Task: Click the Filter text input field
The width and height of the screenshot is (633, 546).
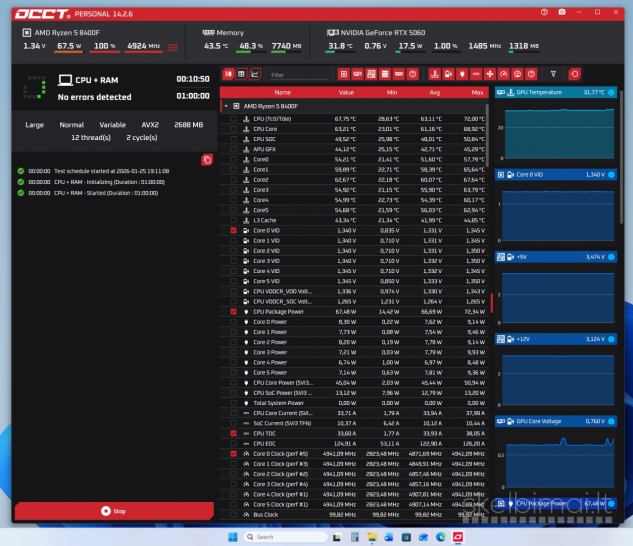Action: point(298,74)
